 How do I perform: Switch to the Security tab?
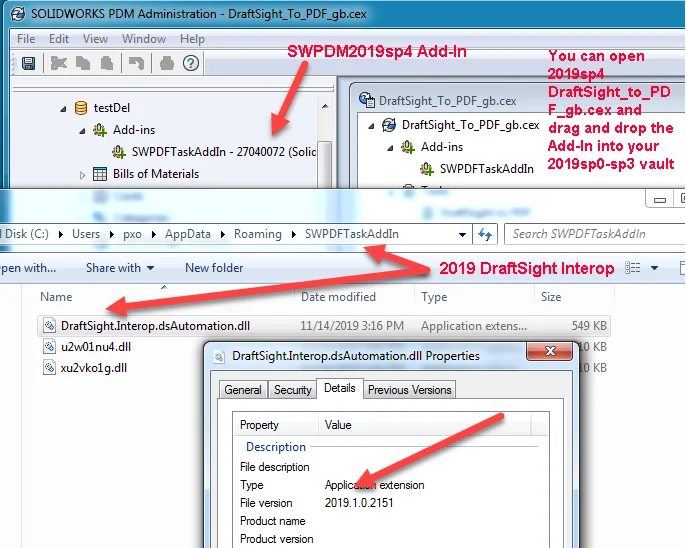292,389
